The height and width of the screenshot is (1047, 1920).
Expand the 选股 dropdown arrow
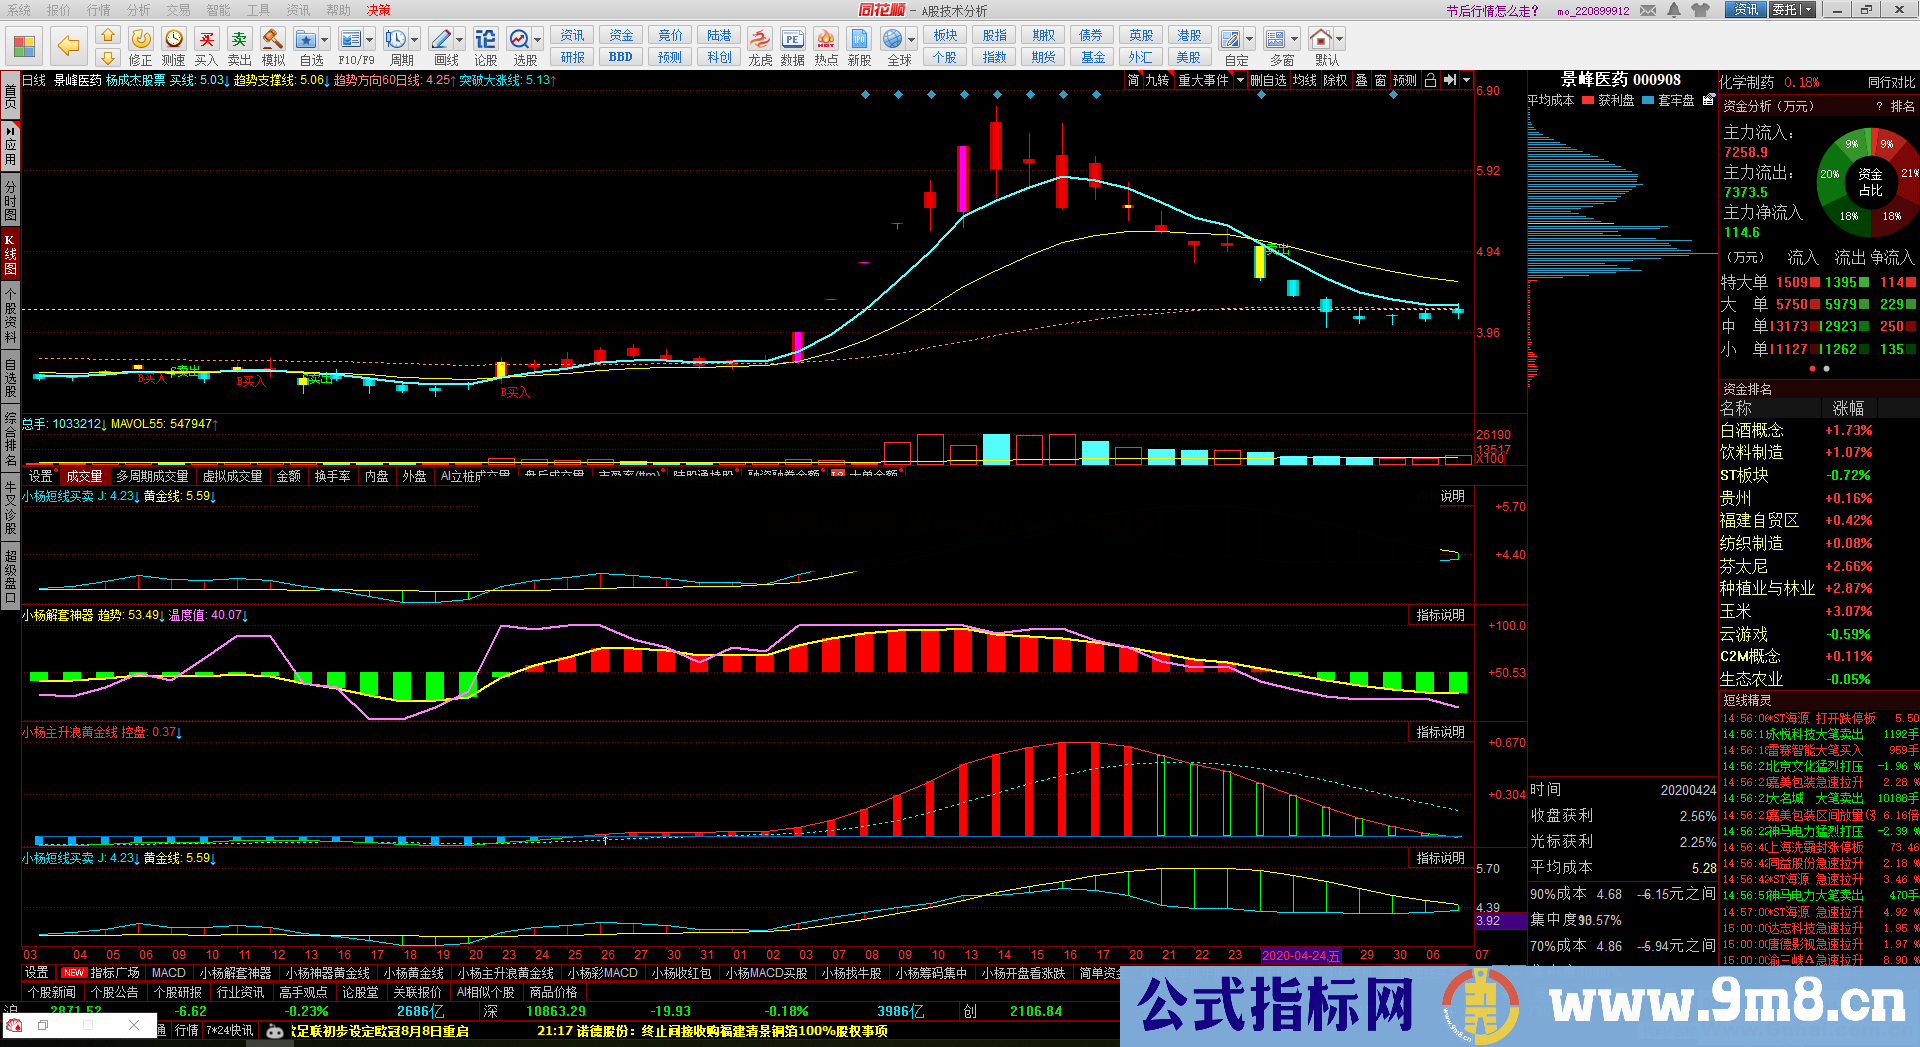538,40
